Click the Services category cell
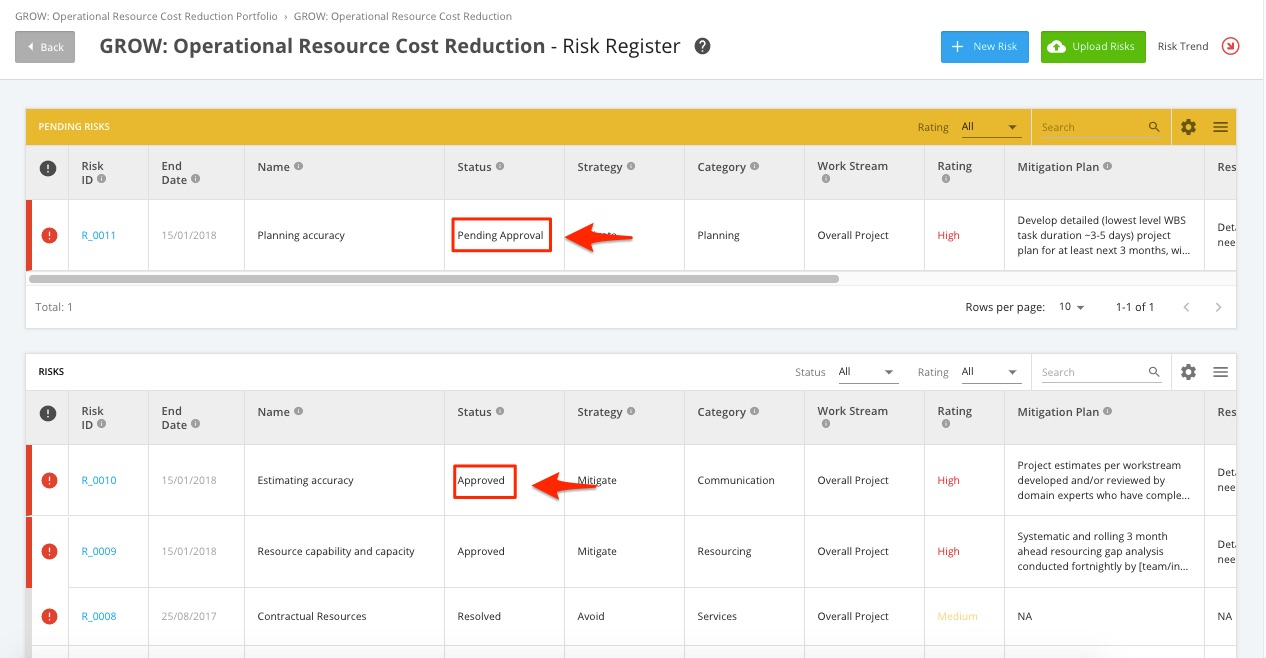Image resolution: width=1266 pixels, height=658 pixels. pyautogui.click(x=745, y=617)
